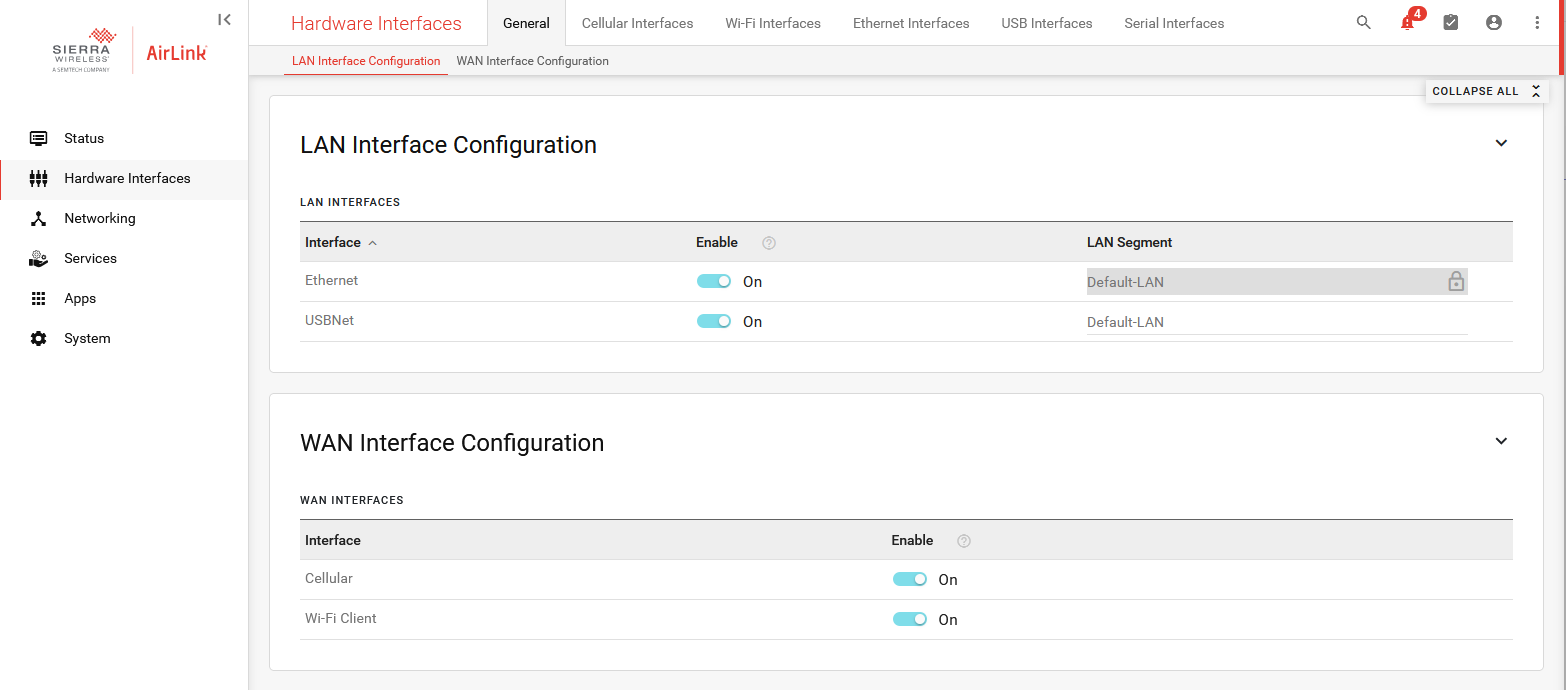Open the three-dot more options menu
The height and width of the screenshot is (690, 1566).
pyautogui.click(x=1537, y=22)
